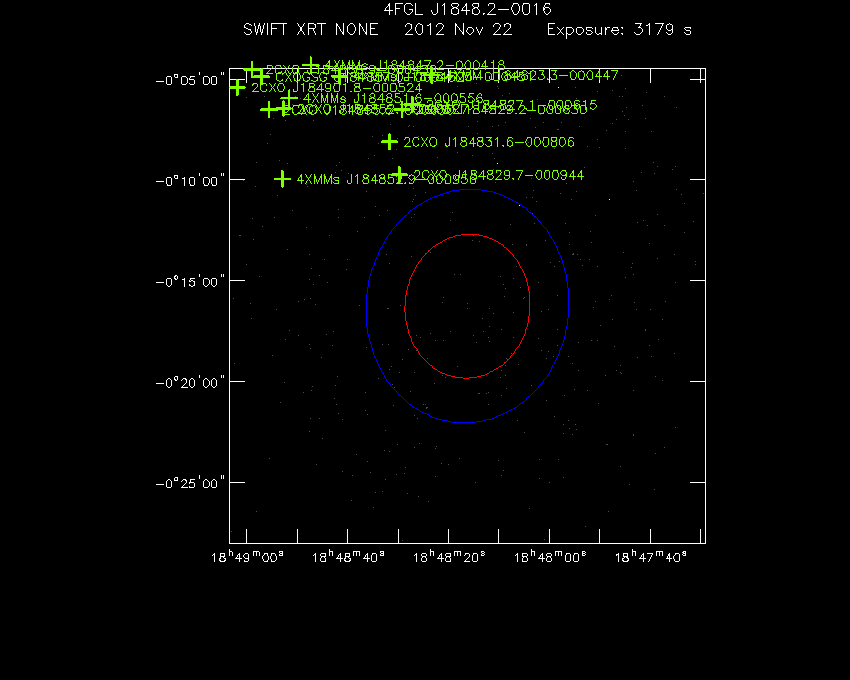The image size is (850, 680).
Task: Click the source label '2CXO J184829.7-000944'
Action: tap(499, 175)
